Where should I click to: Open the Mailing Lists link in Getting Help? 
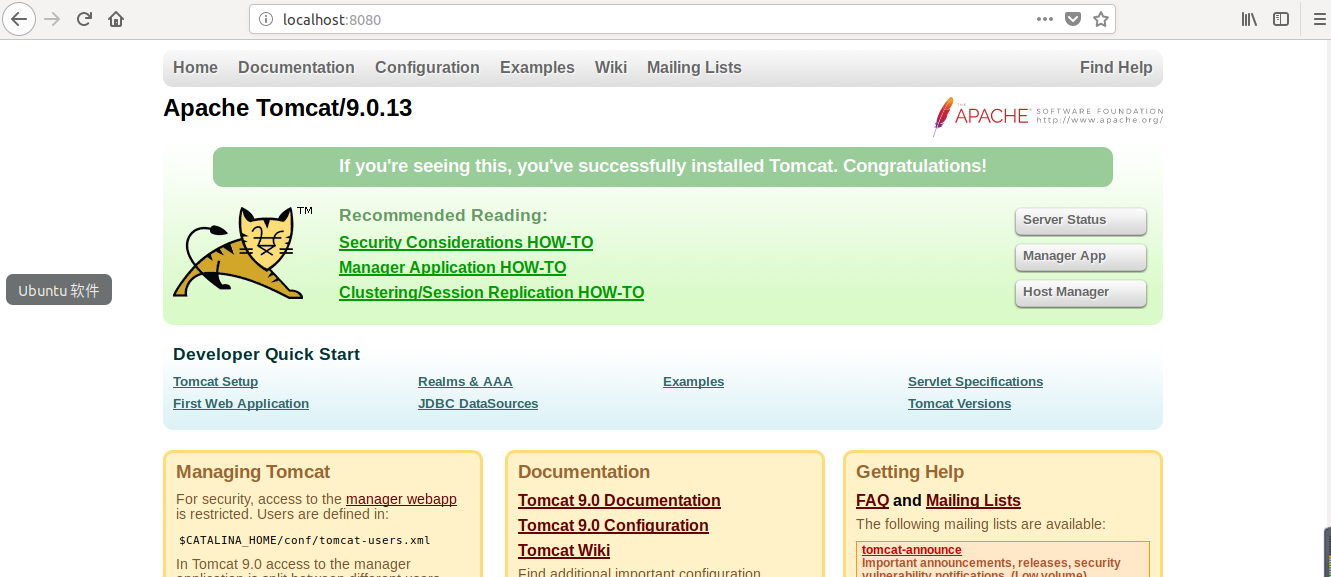click(x=973, y=501)
